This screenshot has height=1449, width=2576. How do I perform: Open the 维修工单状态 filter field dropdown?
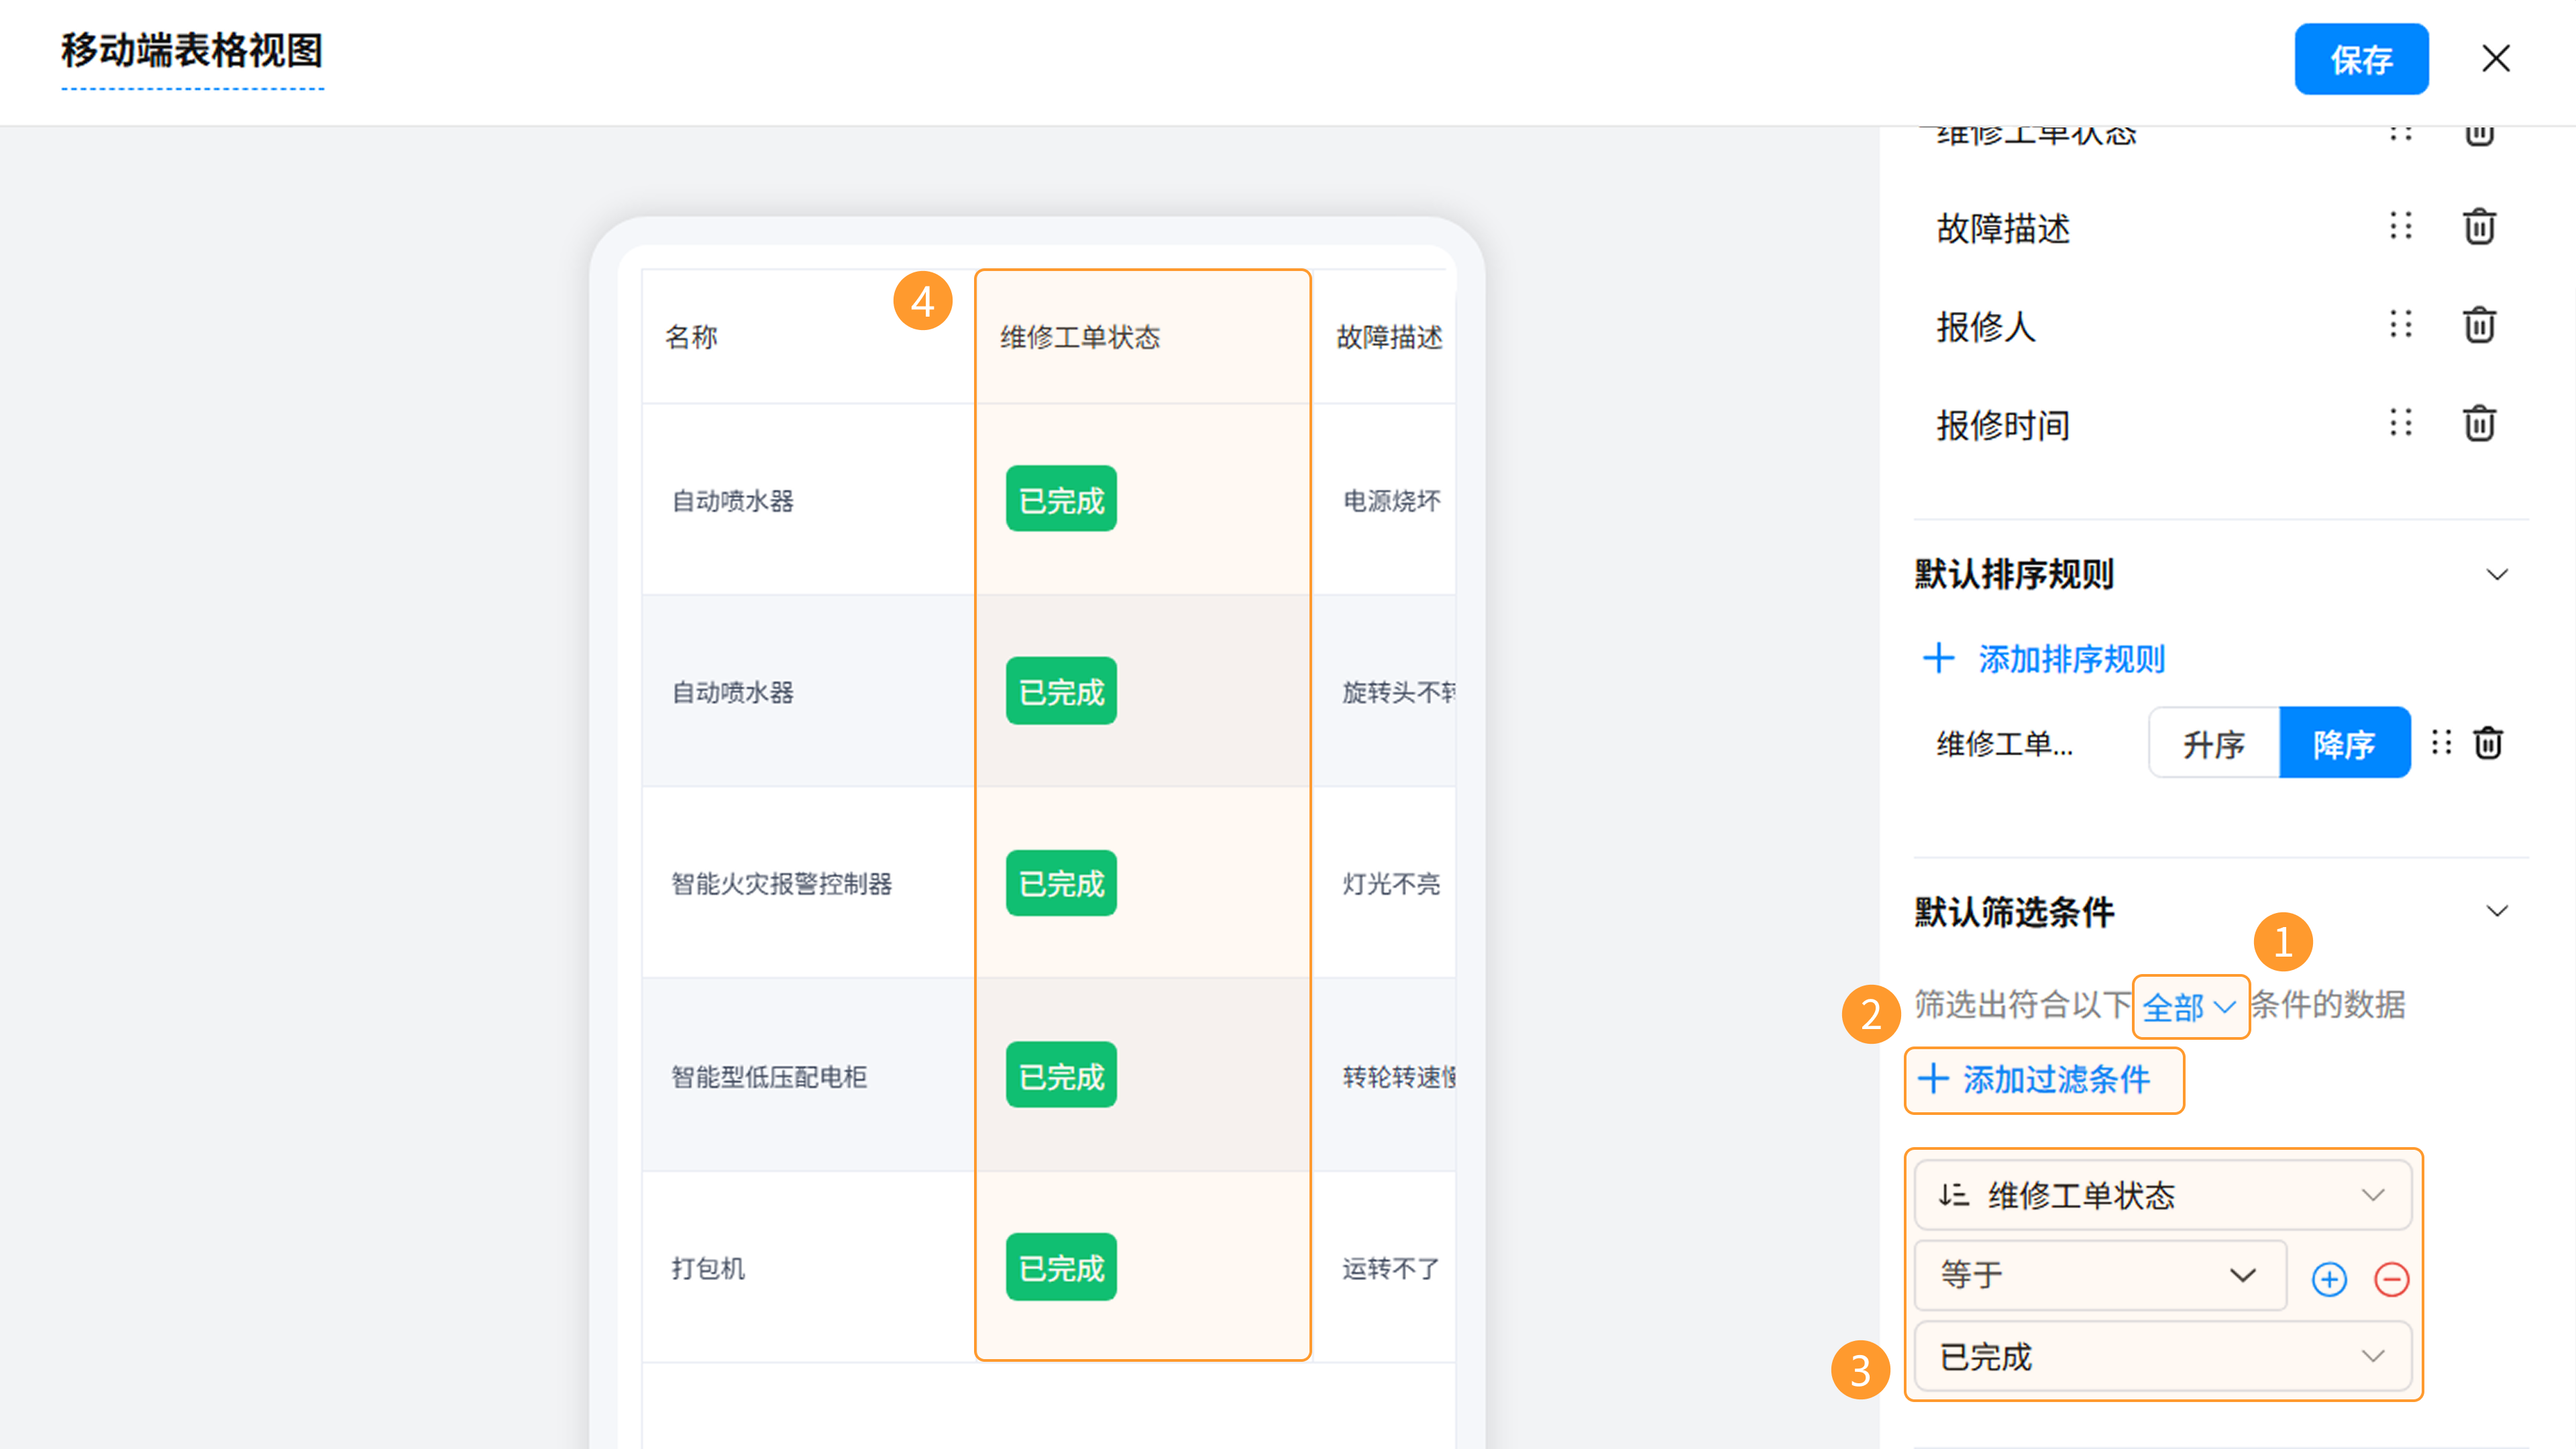(x=2162, y=1195)
